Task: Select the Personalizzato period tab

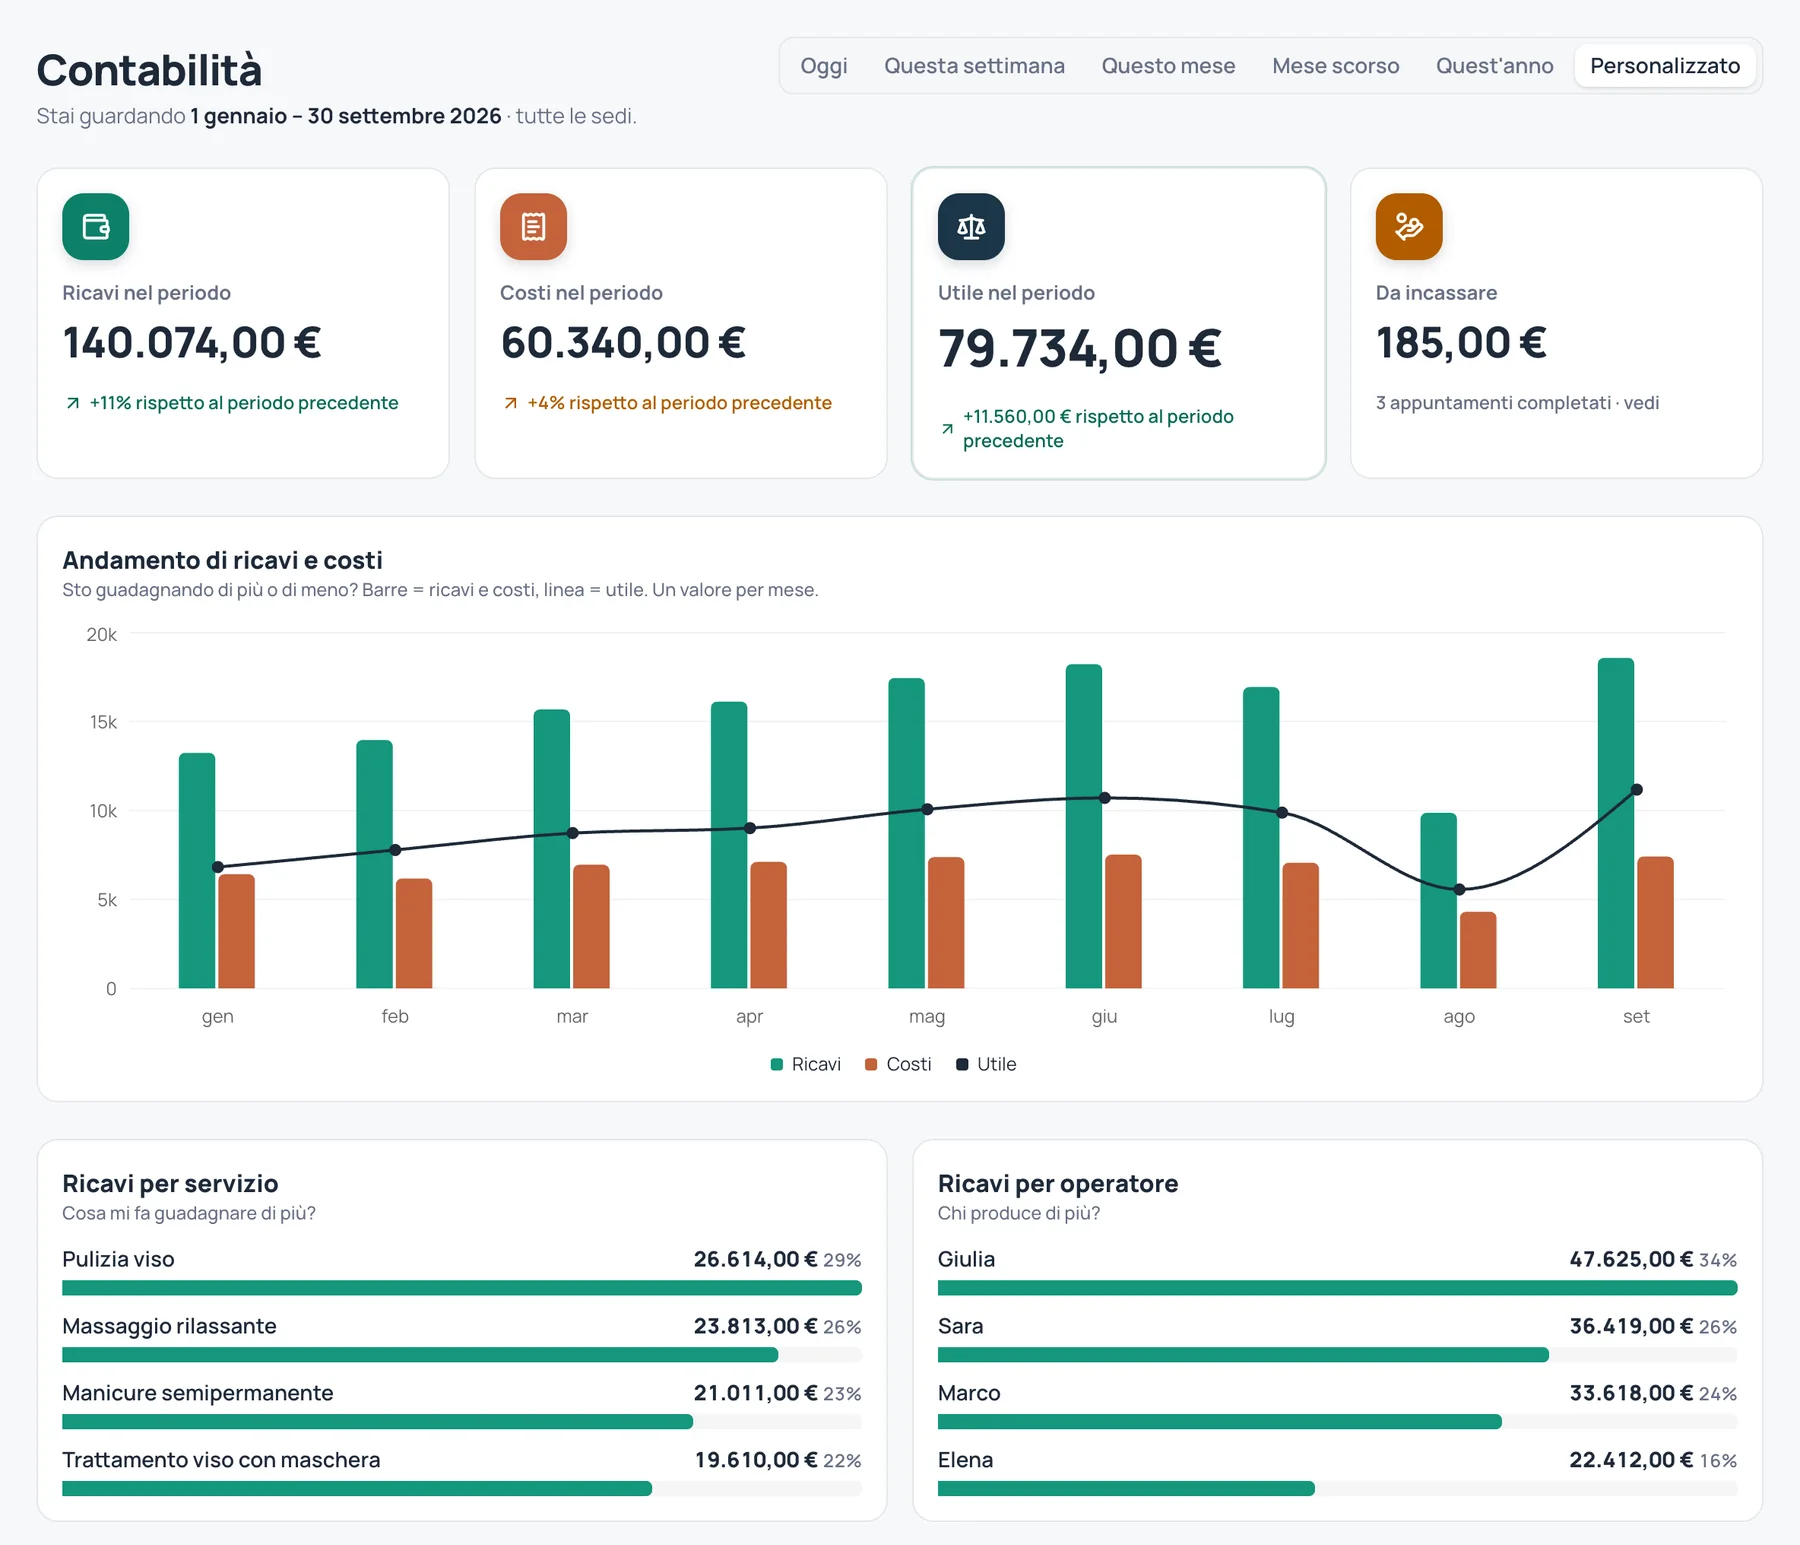Action: (x=1665, y=66)
